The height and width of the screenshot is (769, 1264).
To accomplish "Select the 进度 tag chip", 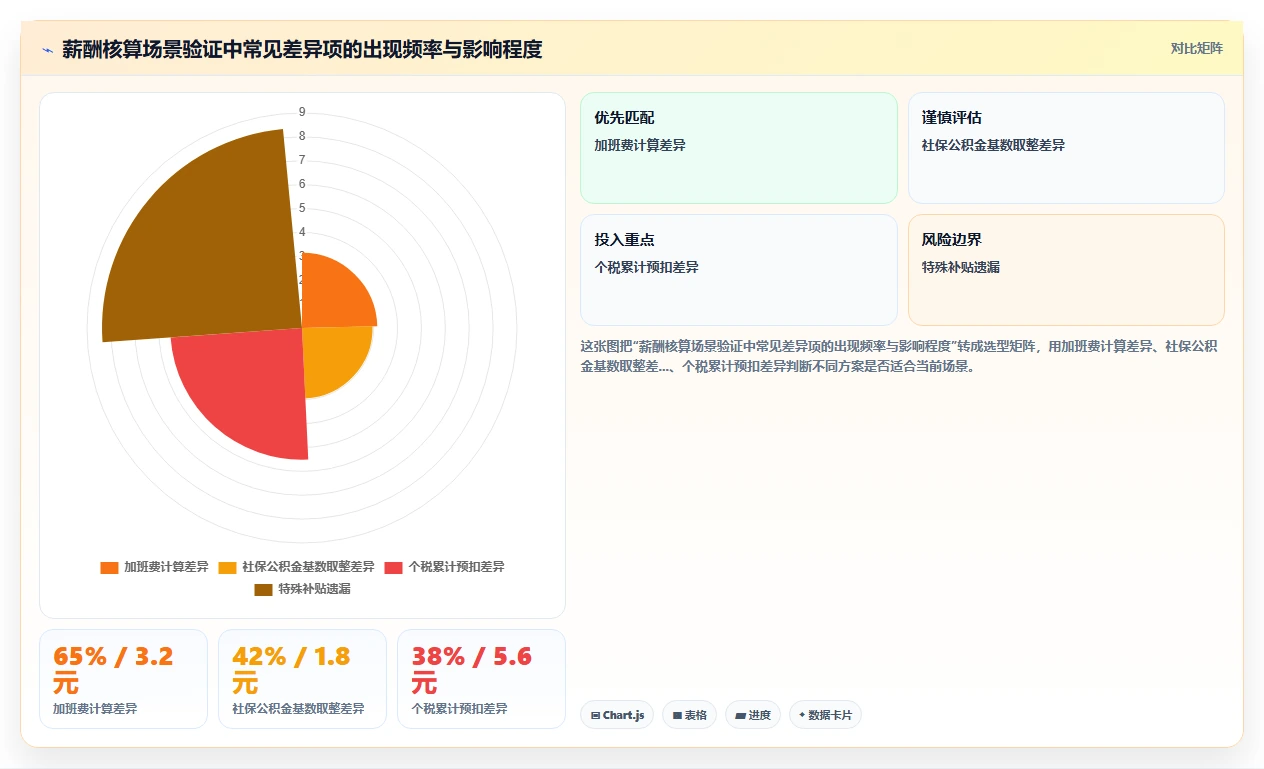I will click(753, 715).
